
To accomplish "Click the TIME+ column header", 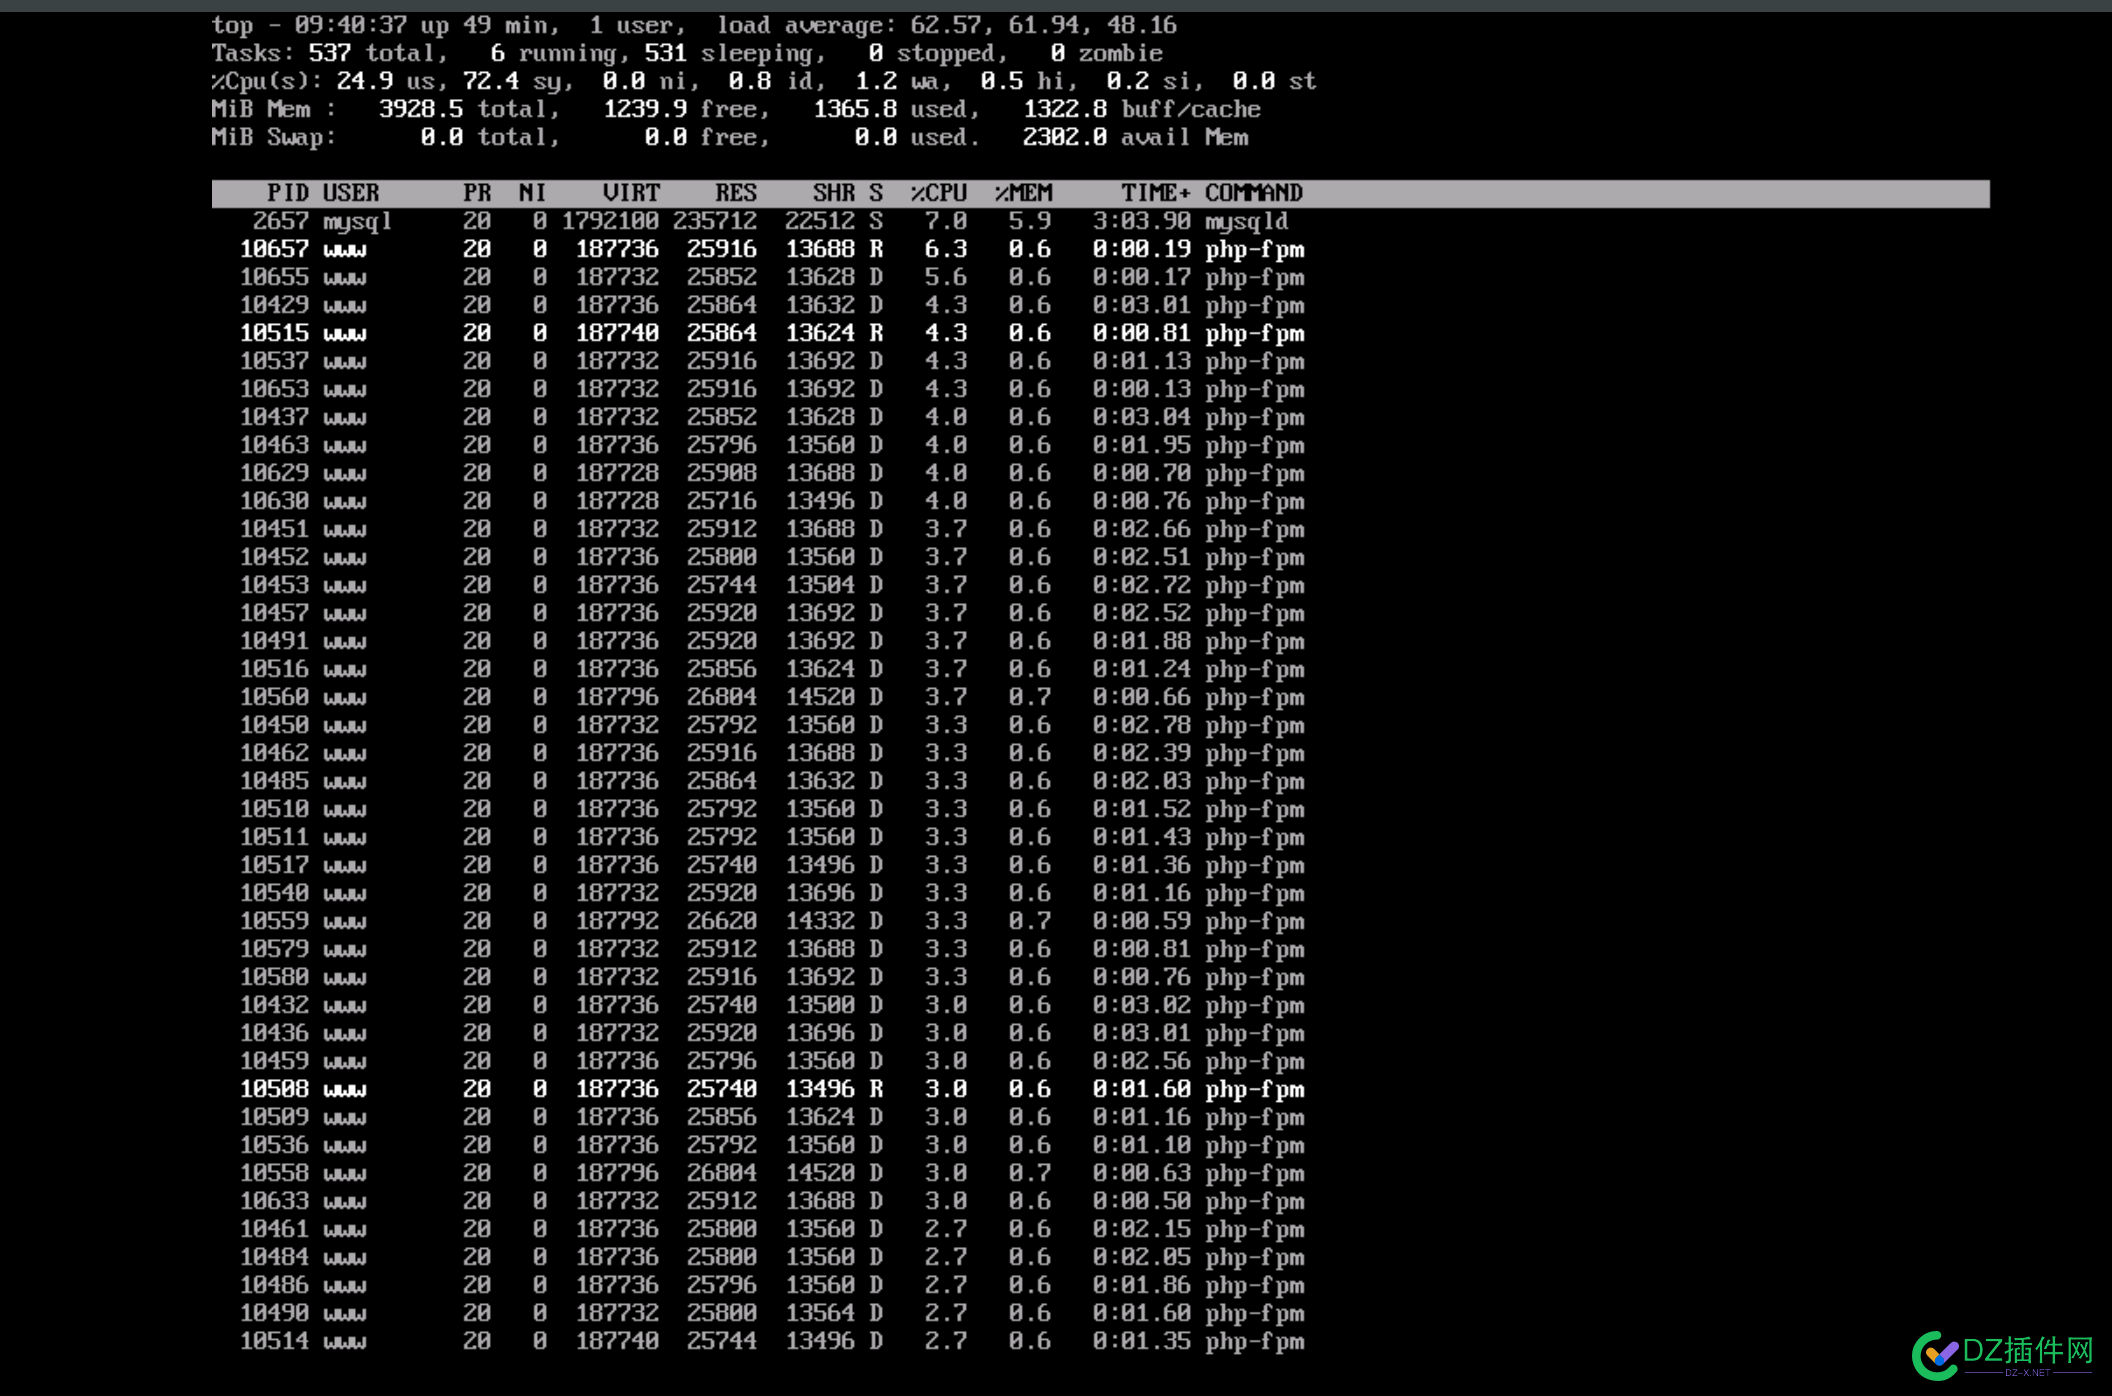I will 1156,193.
